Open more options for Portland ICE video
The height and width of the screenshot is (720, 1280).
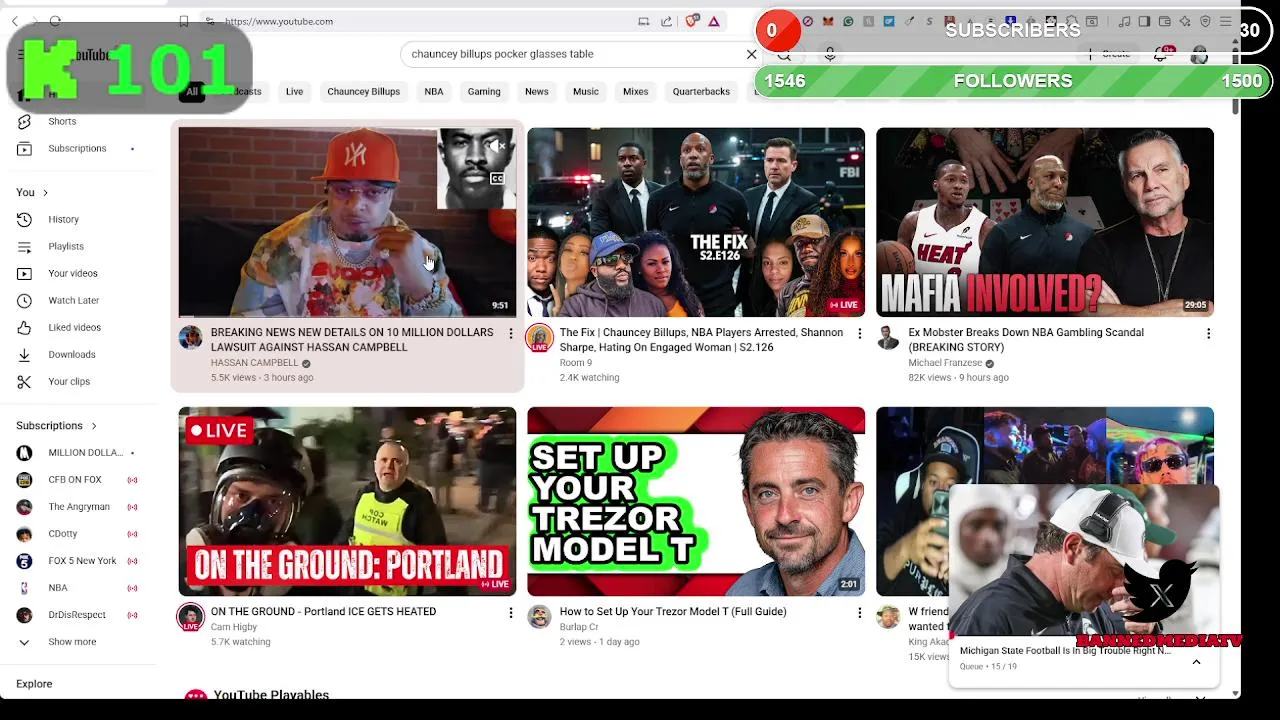pyautogui.click(x=510, y=612)
